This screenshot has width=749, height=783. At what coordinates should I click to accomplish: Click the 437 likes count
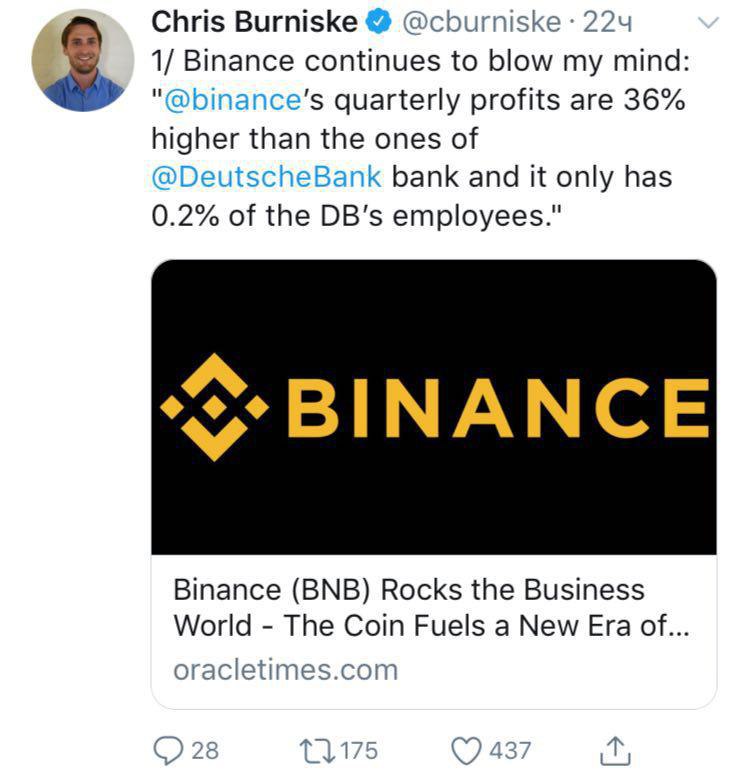(510, 751)
